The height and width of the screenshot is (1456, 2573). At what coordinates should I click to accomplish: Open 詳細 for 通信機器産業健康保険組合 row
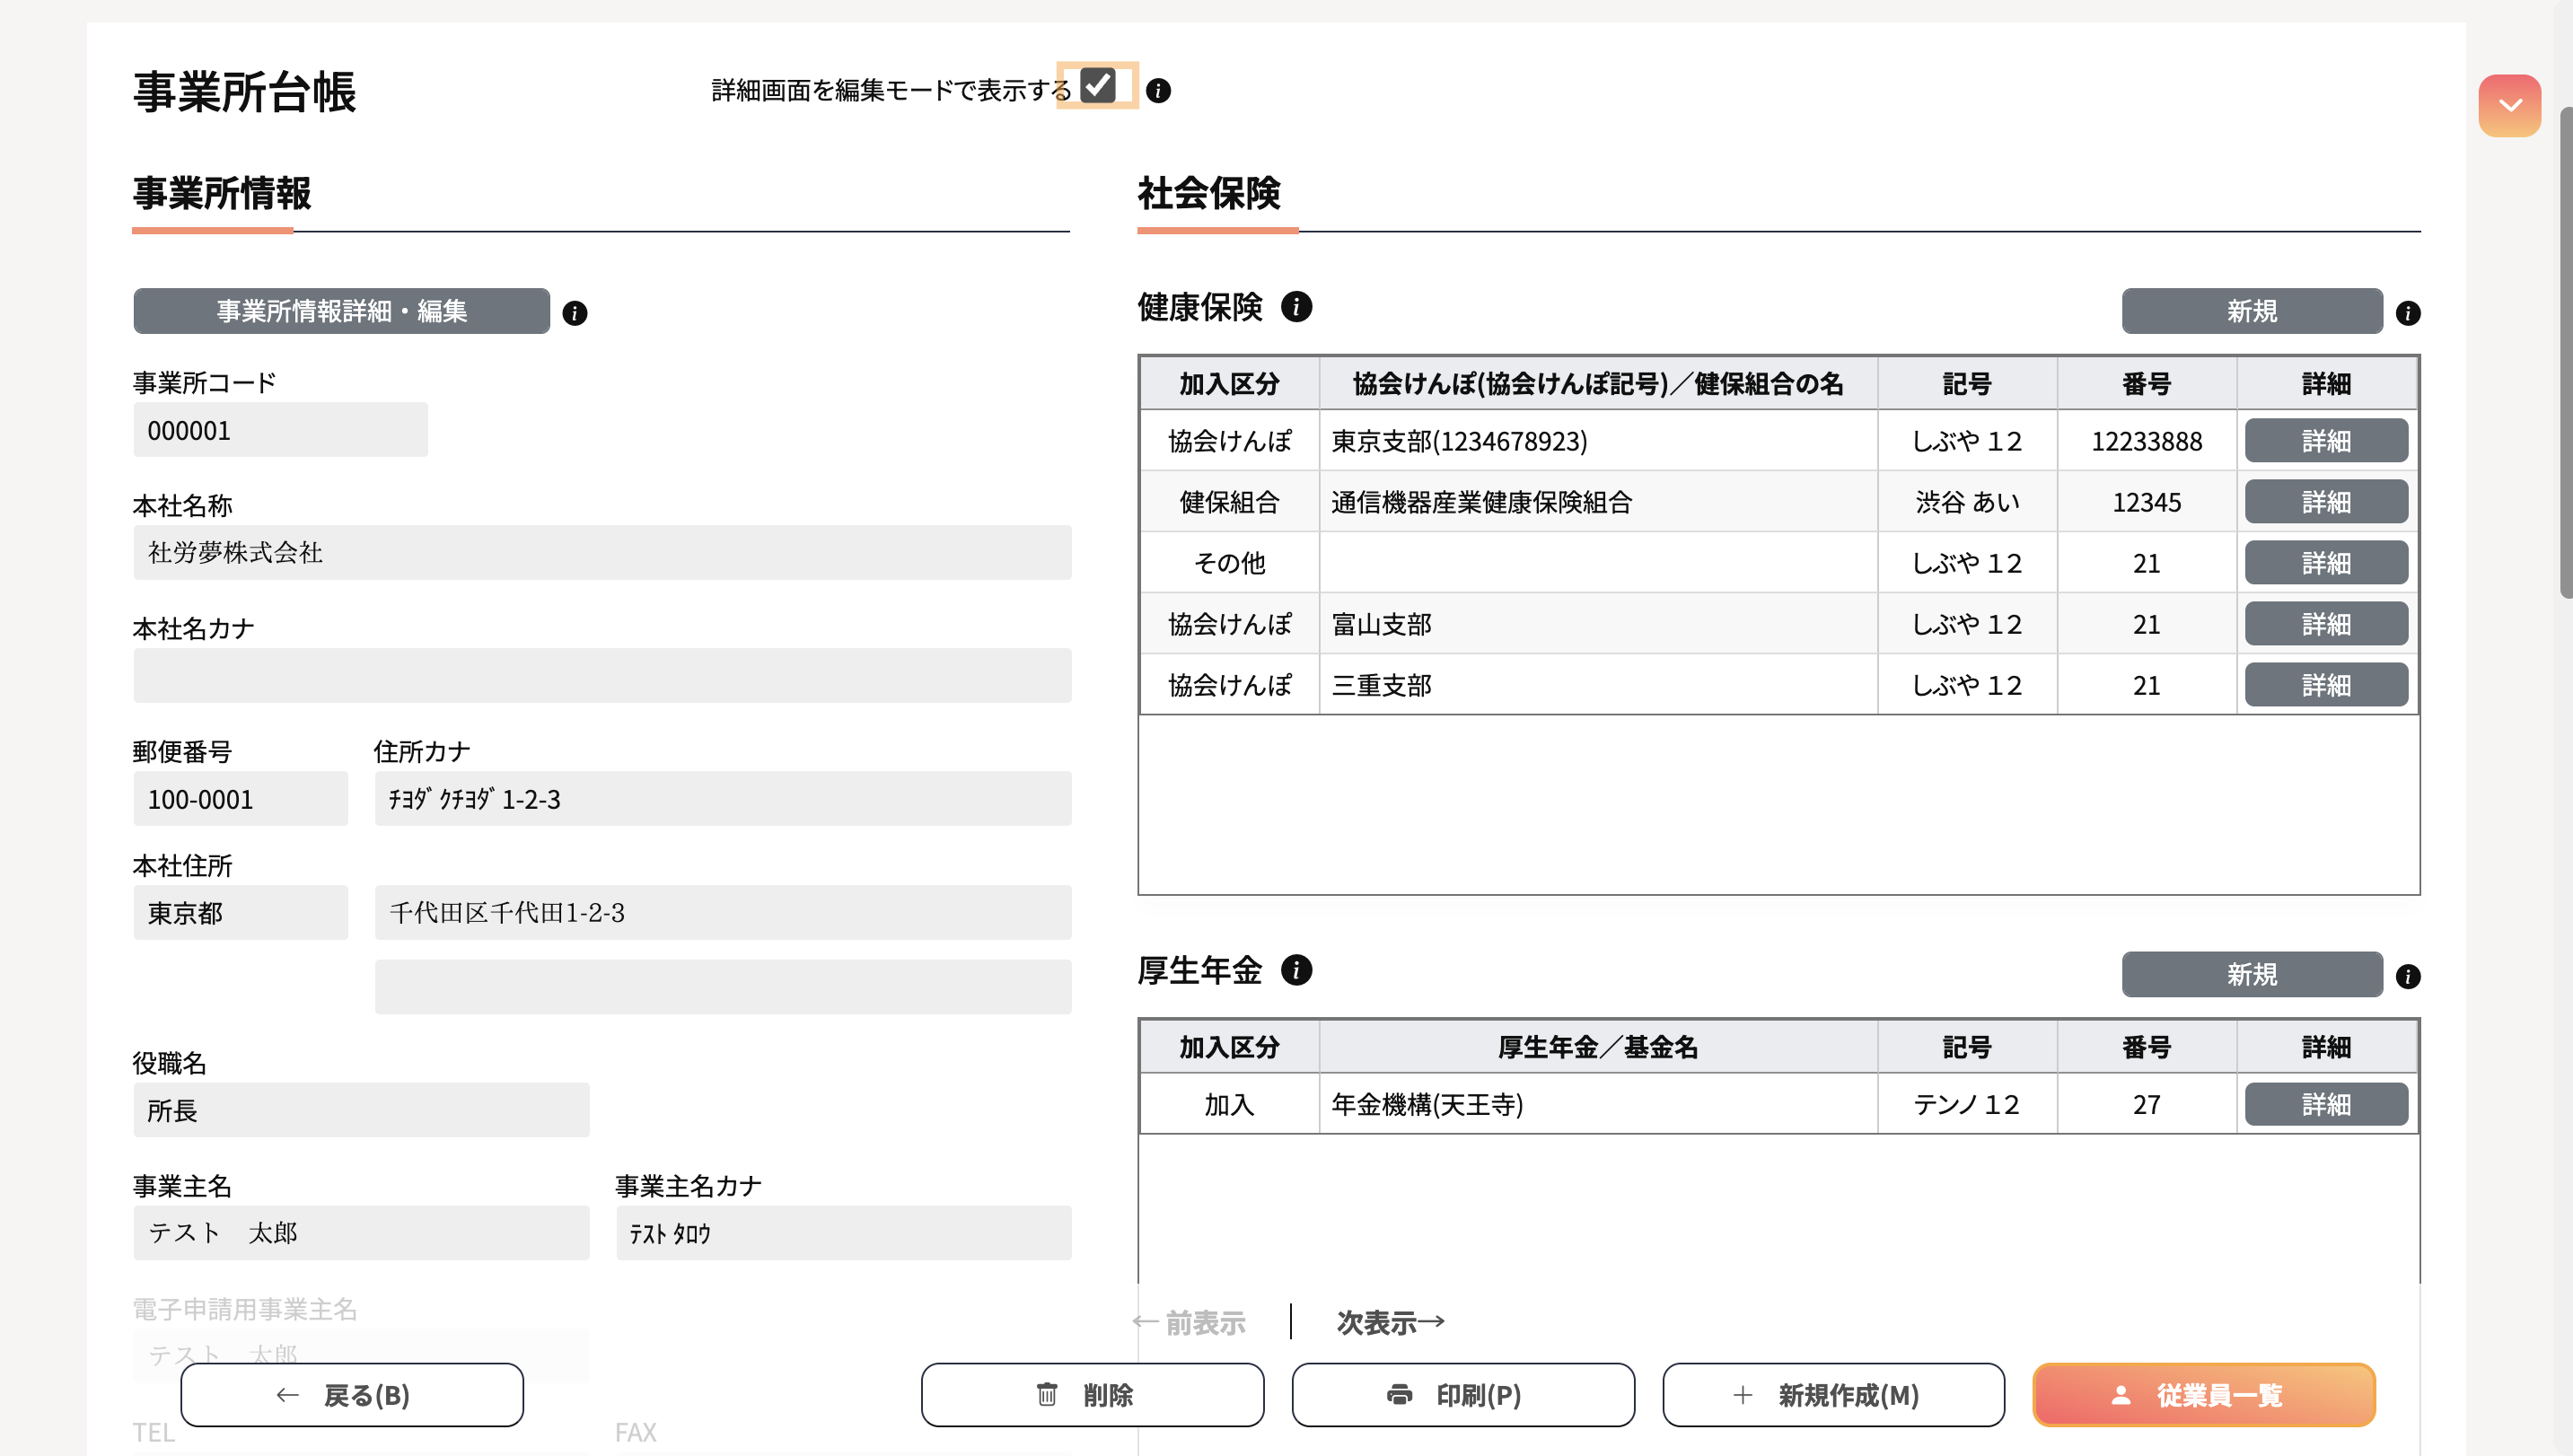pyautogui.click(x=2325, y=502)
